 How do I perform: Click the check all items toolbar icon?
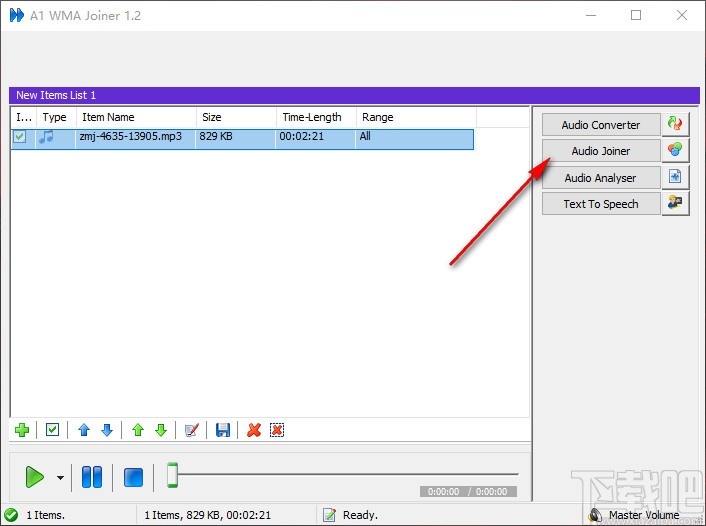click(52, 430)
